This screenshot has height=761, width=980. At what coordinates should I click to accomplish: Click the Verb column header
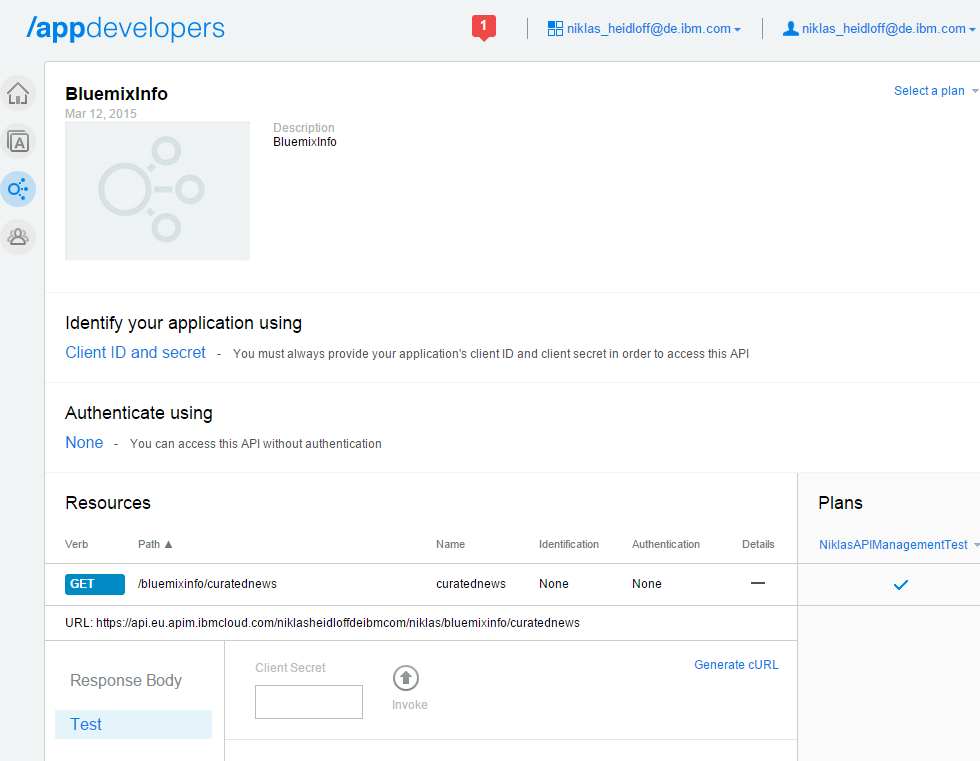(x=77, y=544)
